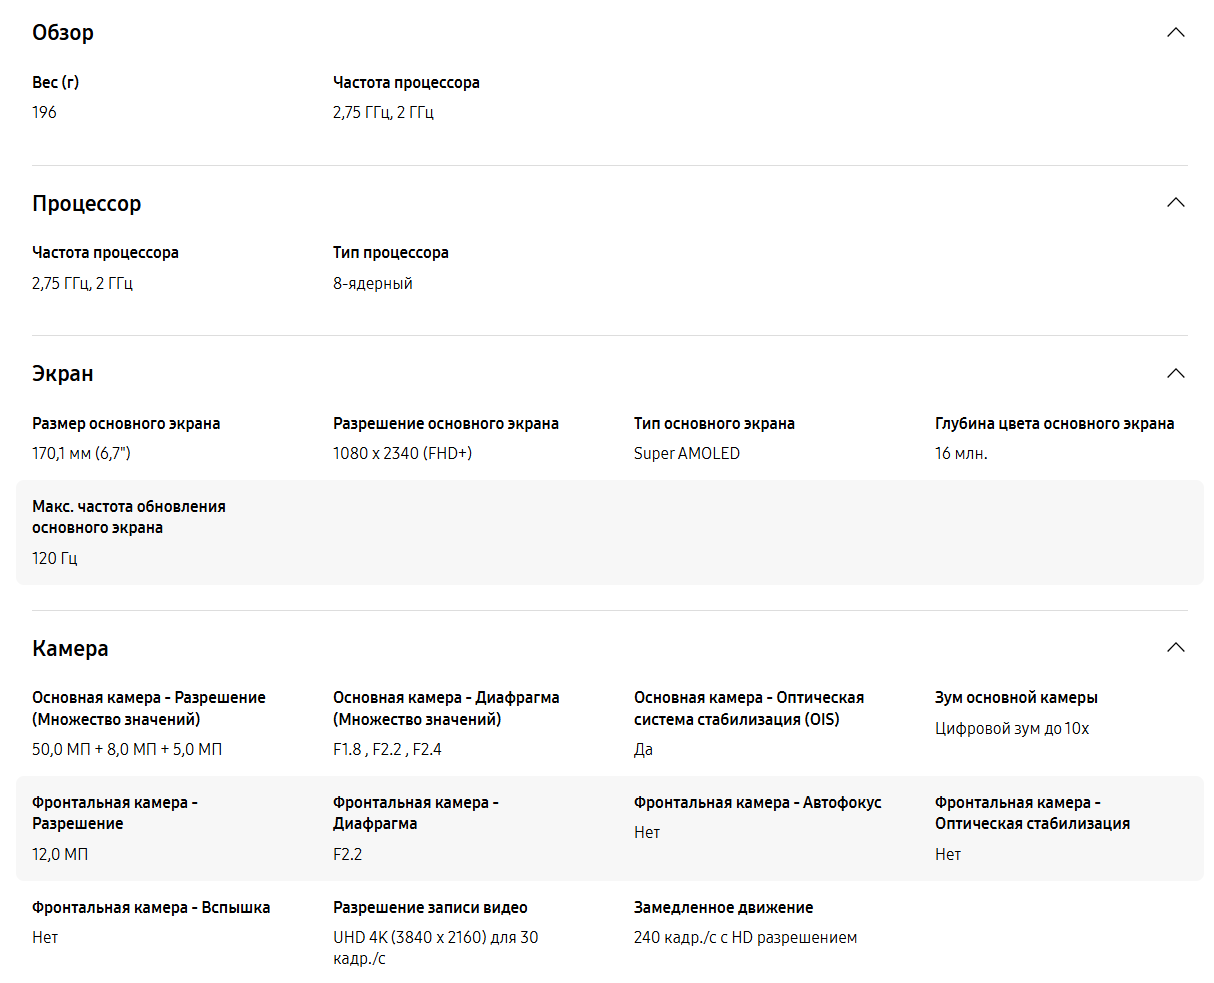Click the Обзор section heading

pyautogui.click(x=63, y=33)
